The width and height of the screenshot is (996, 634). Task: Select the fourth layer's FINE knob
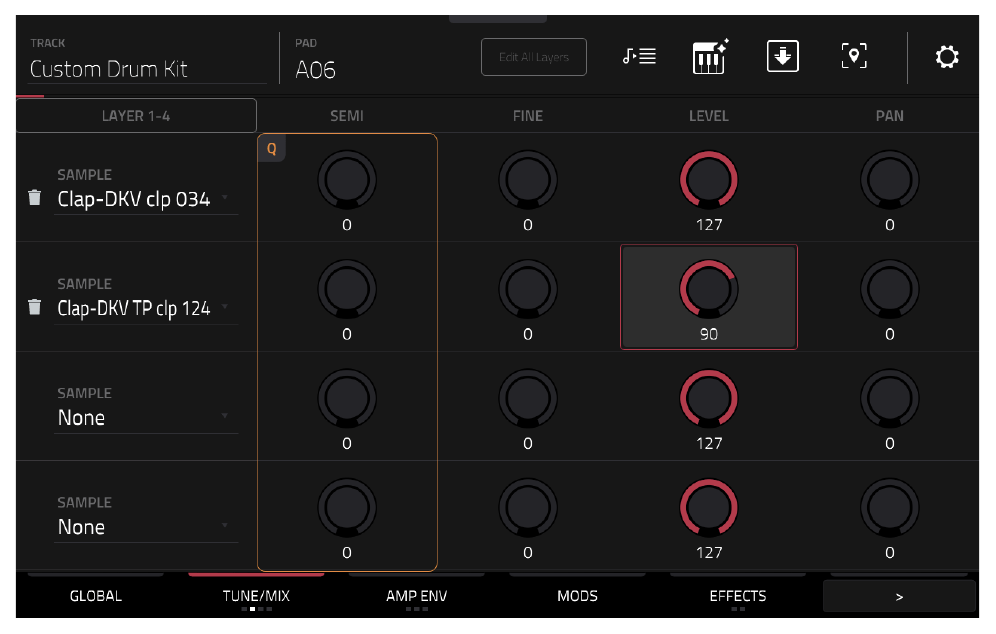click(528, 508)
